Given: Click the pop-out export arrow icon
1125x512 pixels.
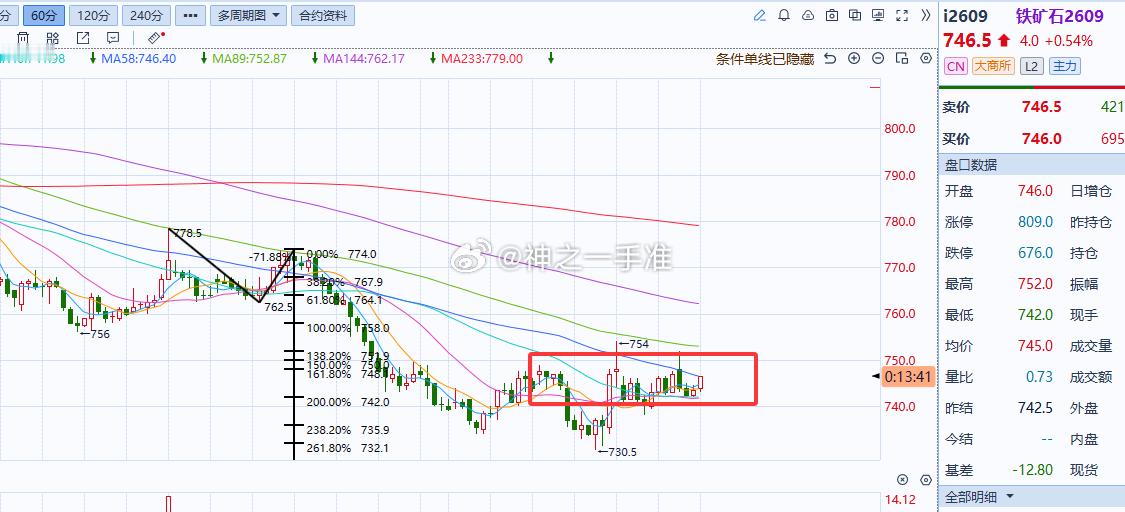Looking at the screenshot, I should coord(83,37).
